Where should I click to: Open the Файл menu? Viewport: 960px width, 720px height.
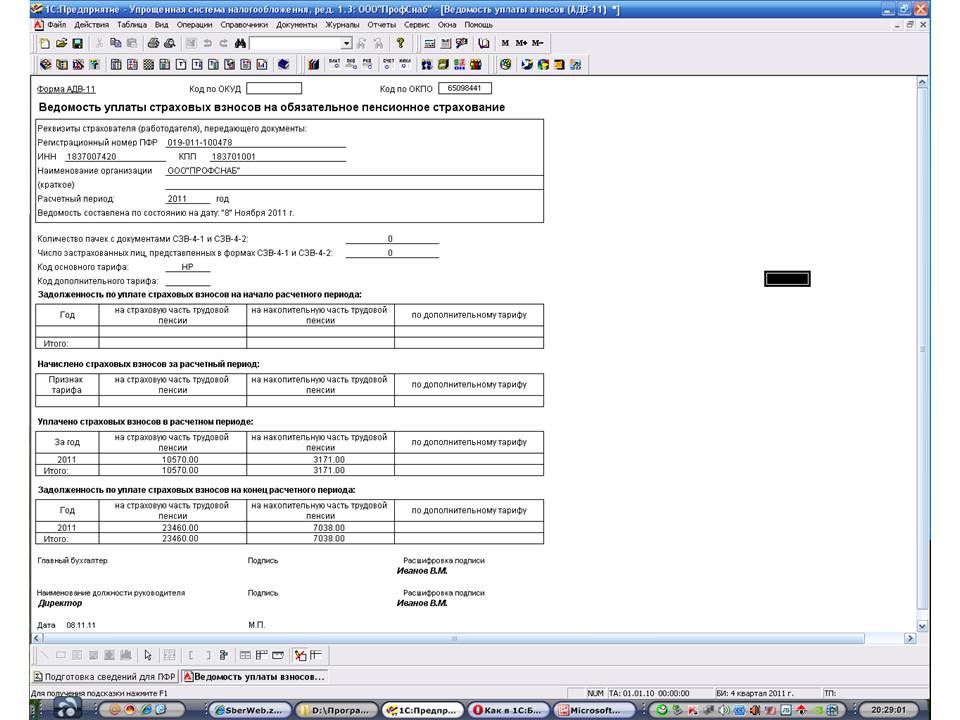pyautogui.click(x=56, y=25)
